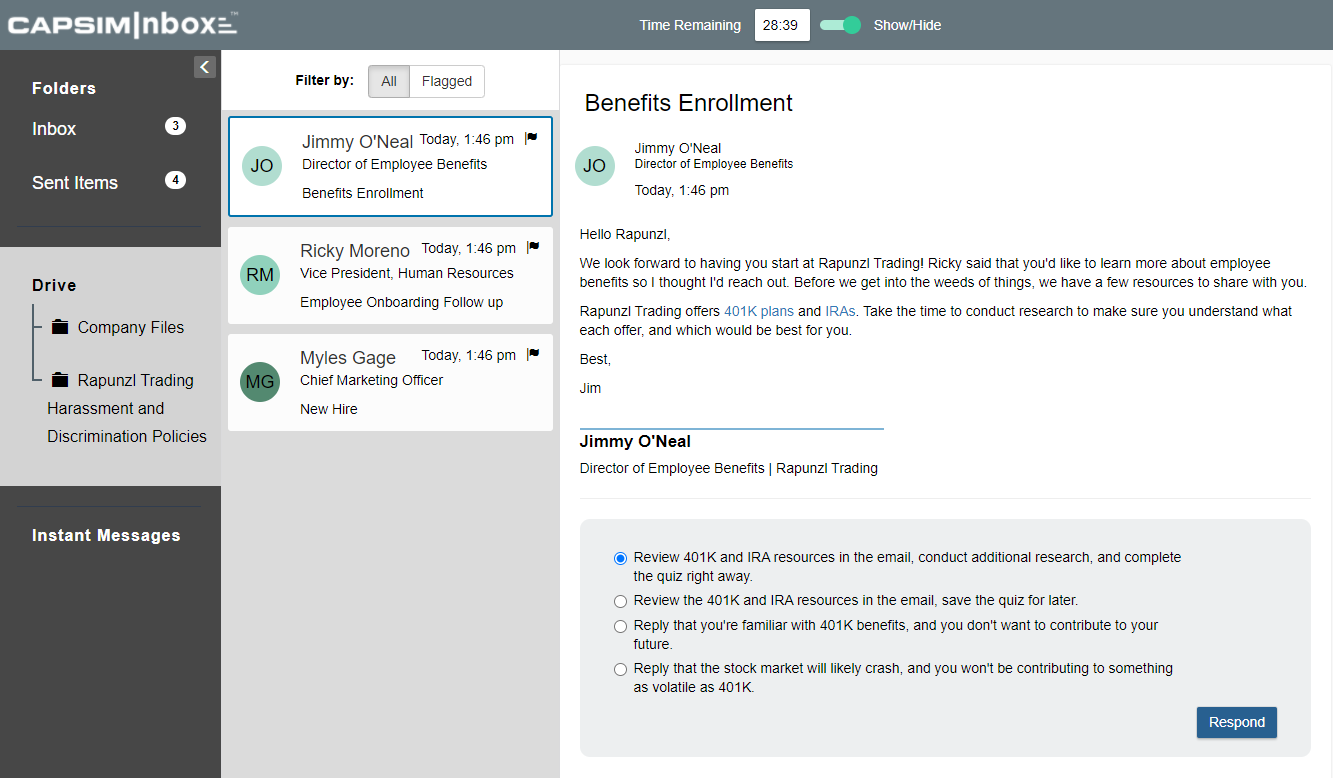
Task: Click the JO avatar in the email header
Action: [x=595, y=166]
